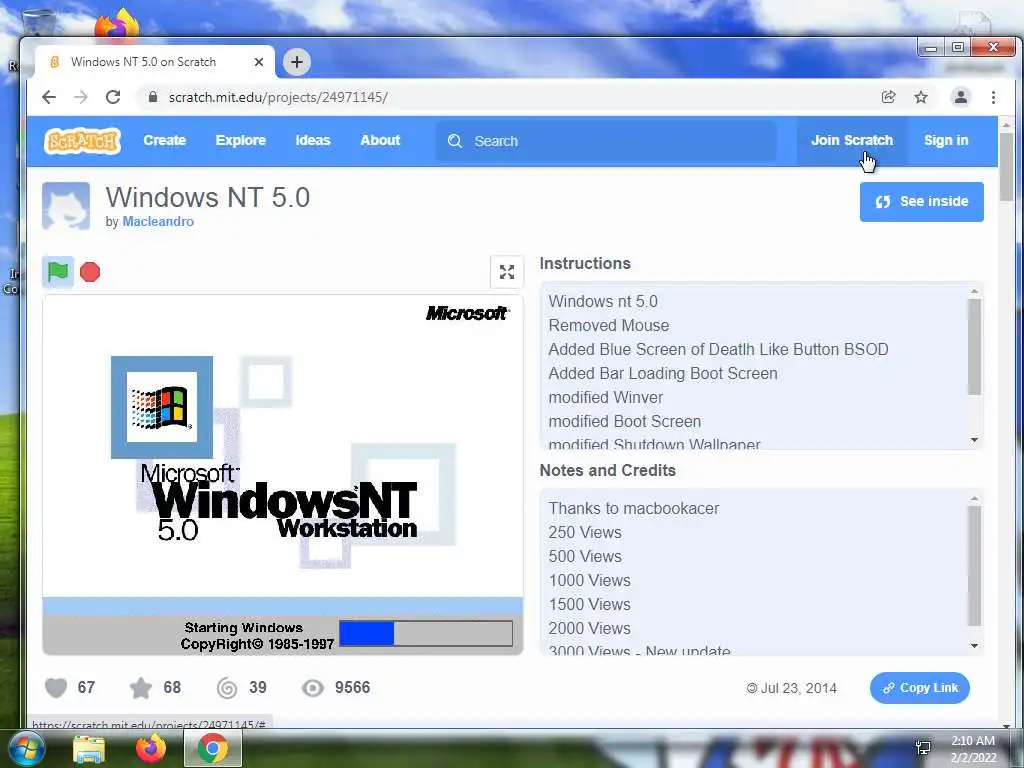Screen dimensions: 1024x768
Task: Minimize the Chrome window
Action: pos(931,48)
